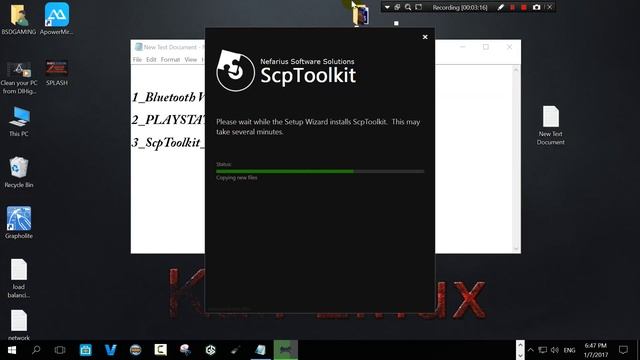Open the View menu in Notepad
The width and height of the screenshot is (640, 360).
point(191,60)
